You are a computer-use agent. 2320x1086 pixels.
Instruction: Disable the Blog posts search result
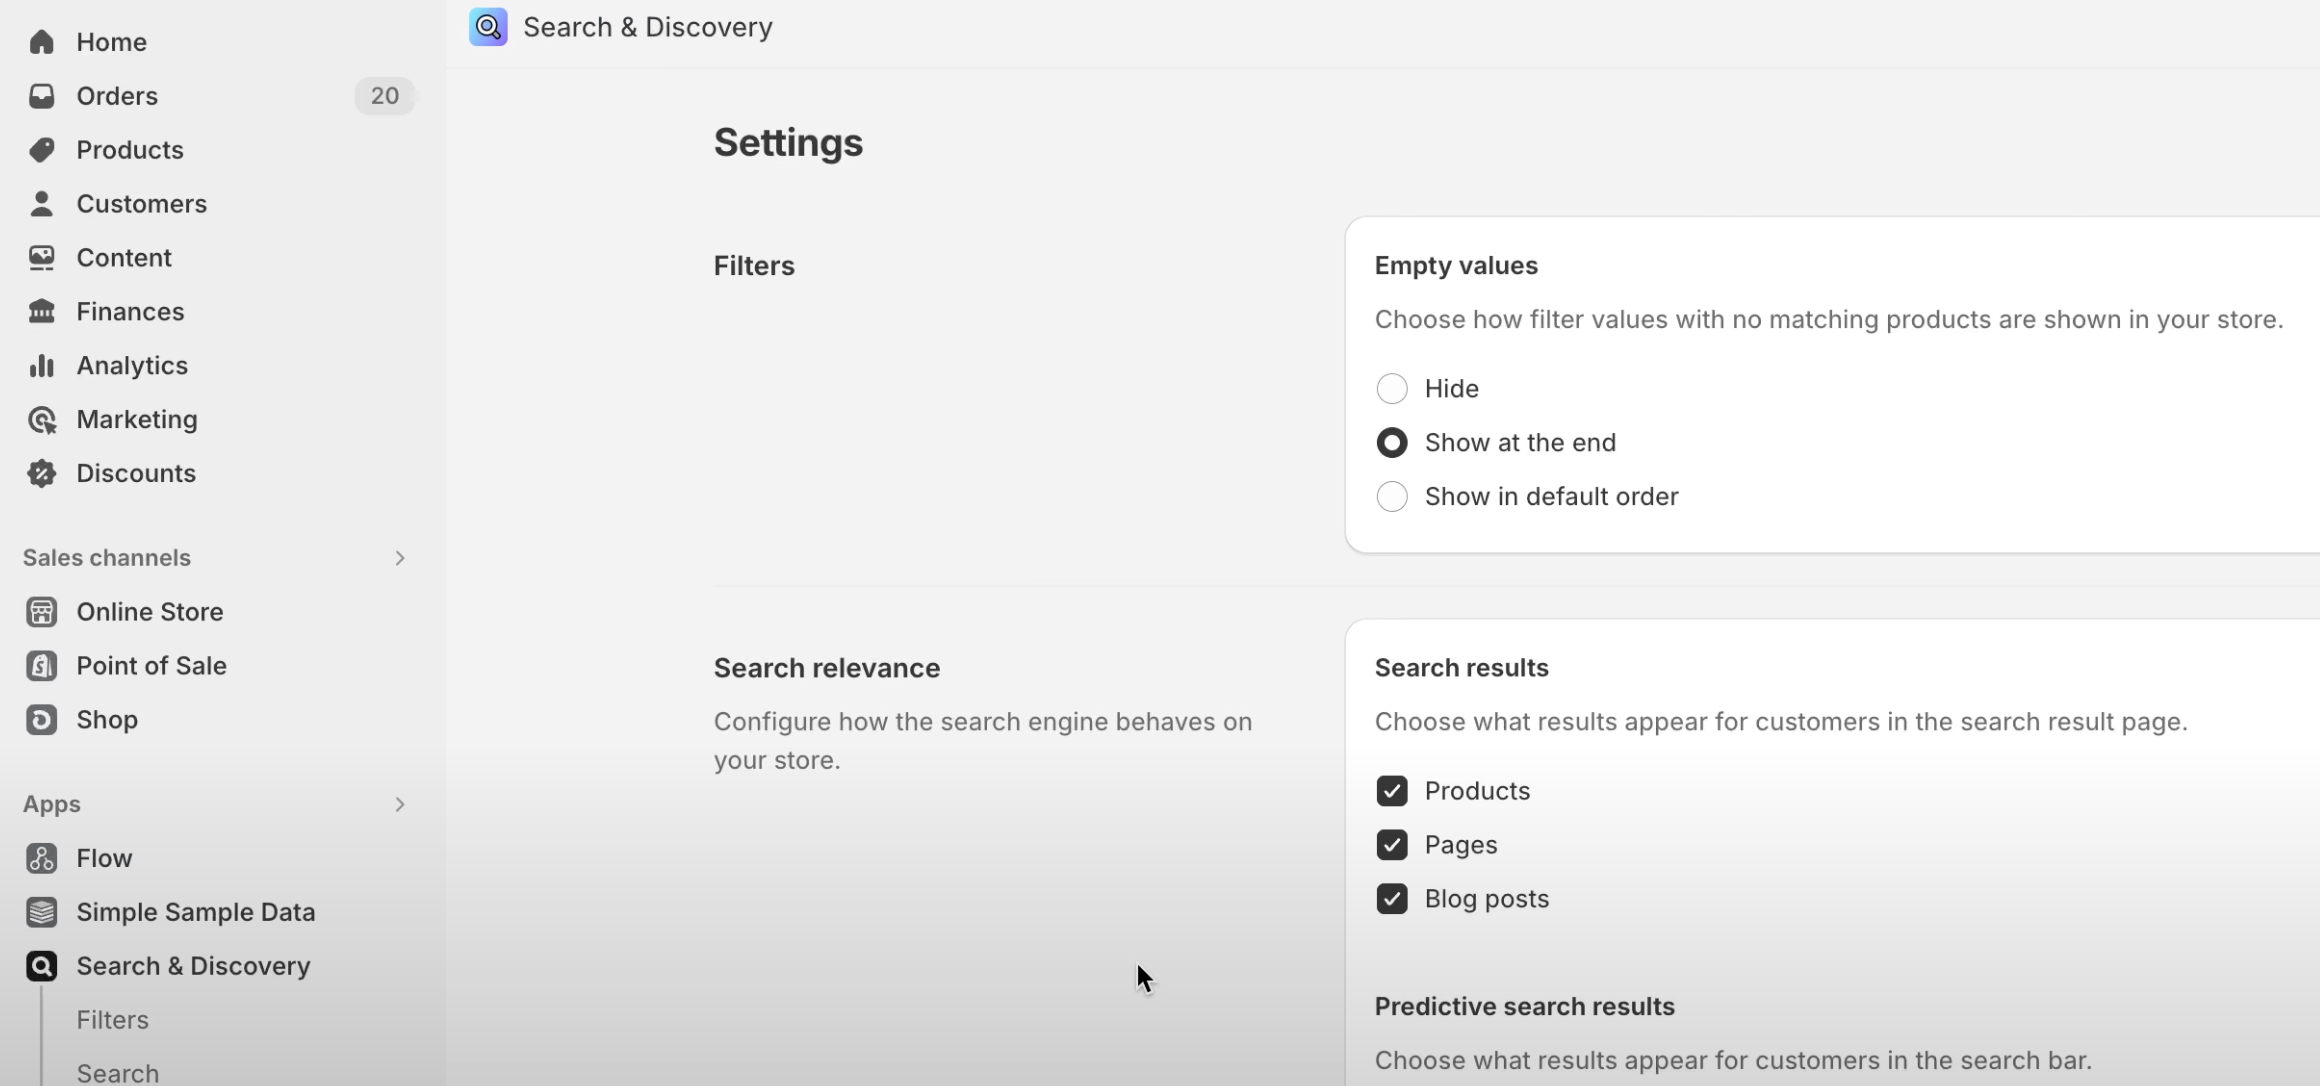pyautogui.click(x=1391, y=898)
